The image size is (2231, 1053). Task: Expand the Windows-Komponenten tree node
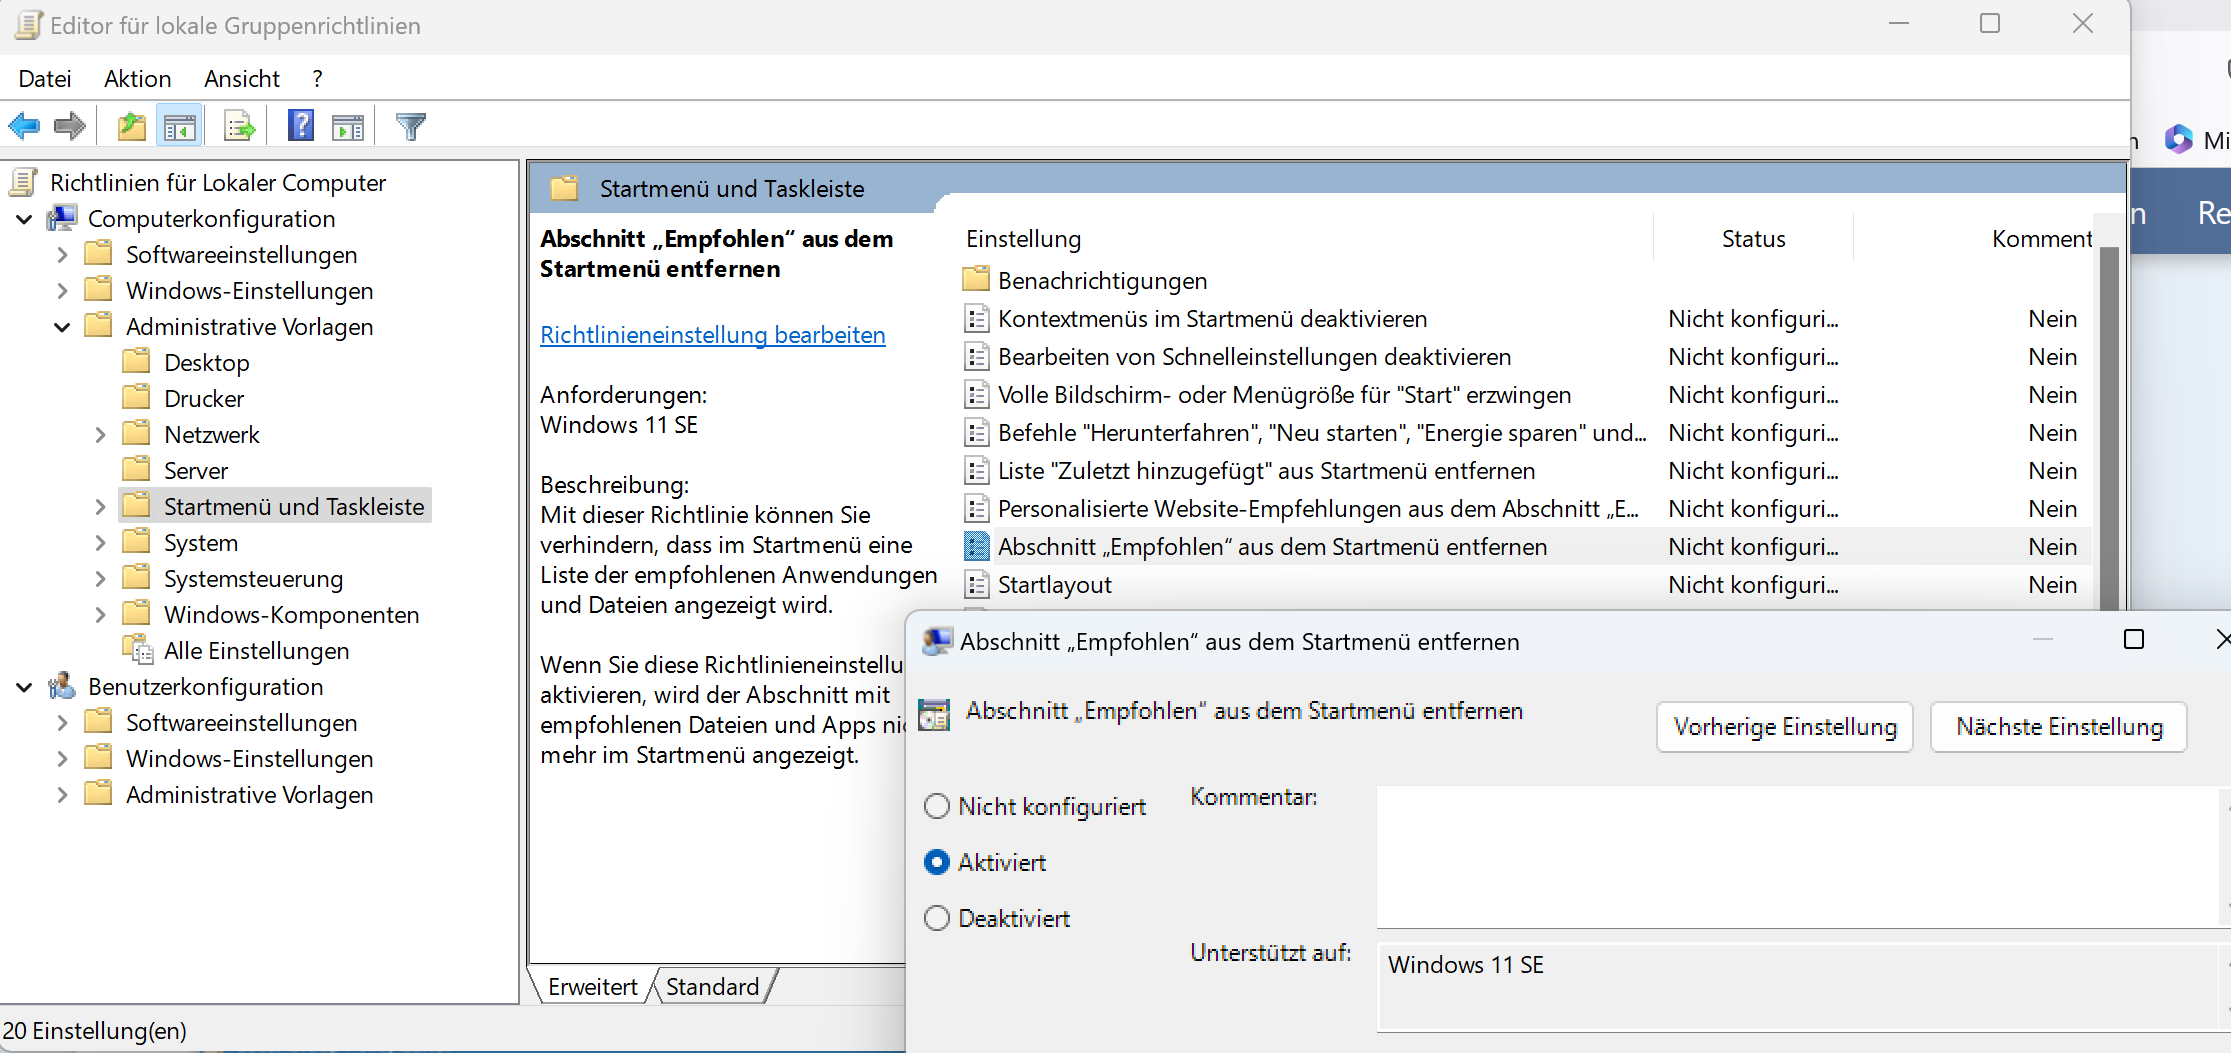[100, 615]
